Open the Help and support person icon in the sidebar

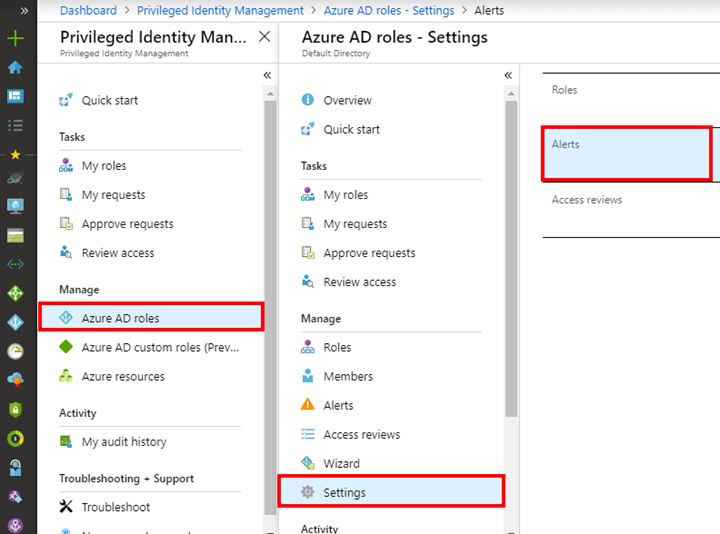15,468
